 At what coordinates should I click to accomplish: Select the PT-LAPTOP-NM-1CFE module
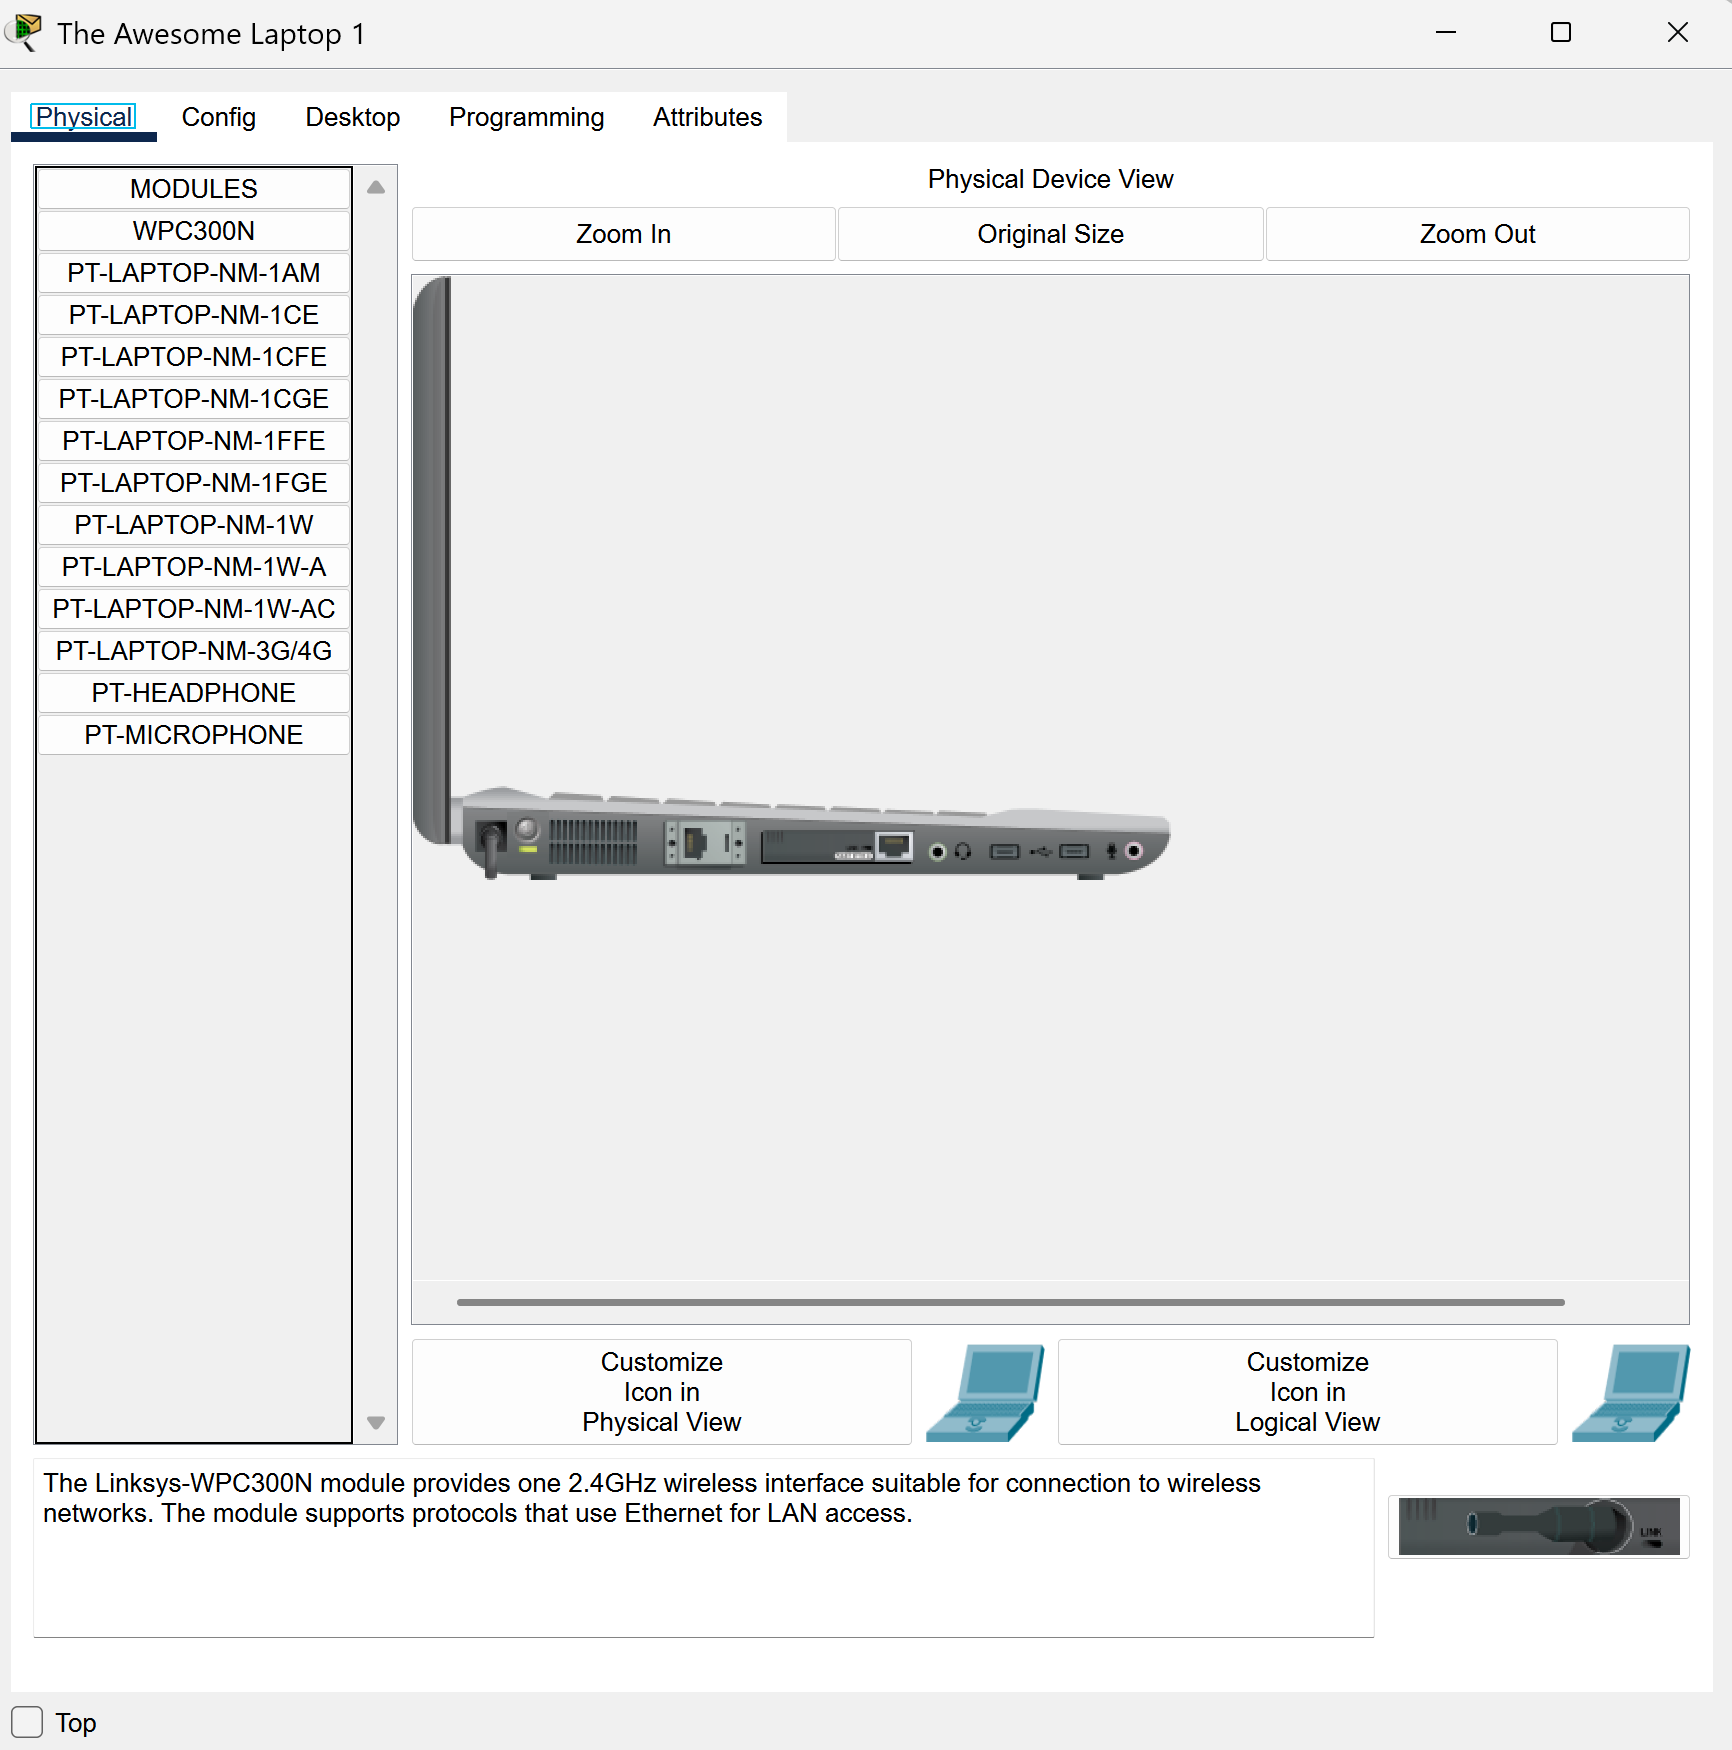[194, 357]
